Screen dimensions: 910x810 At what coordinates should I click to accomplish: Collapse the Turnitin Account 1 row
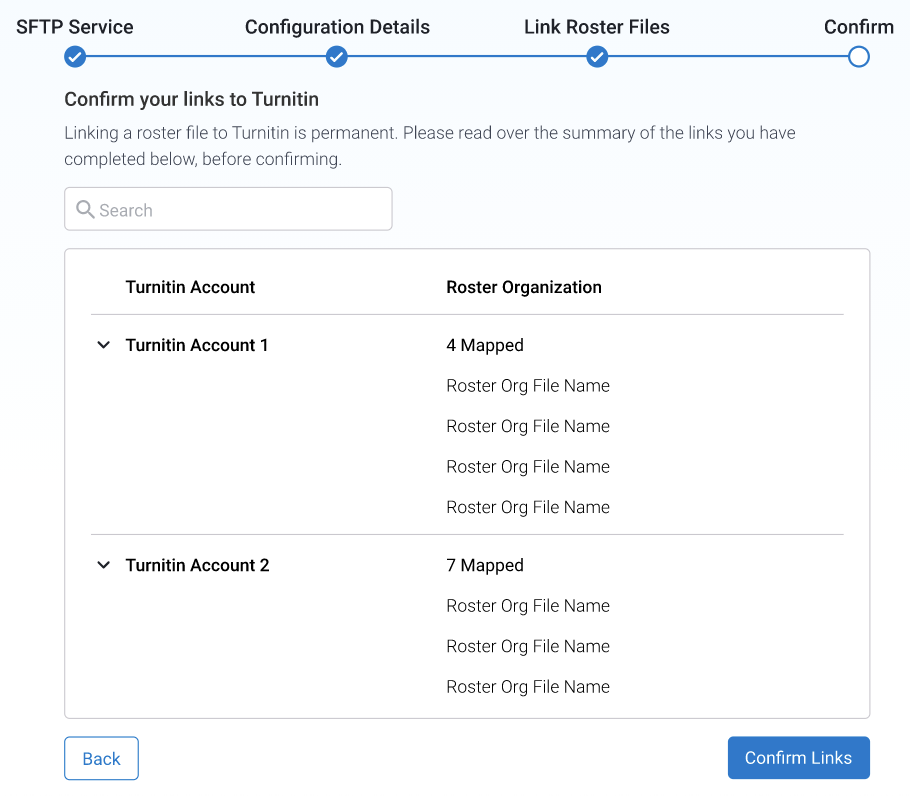[x=103, y=345]
